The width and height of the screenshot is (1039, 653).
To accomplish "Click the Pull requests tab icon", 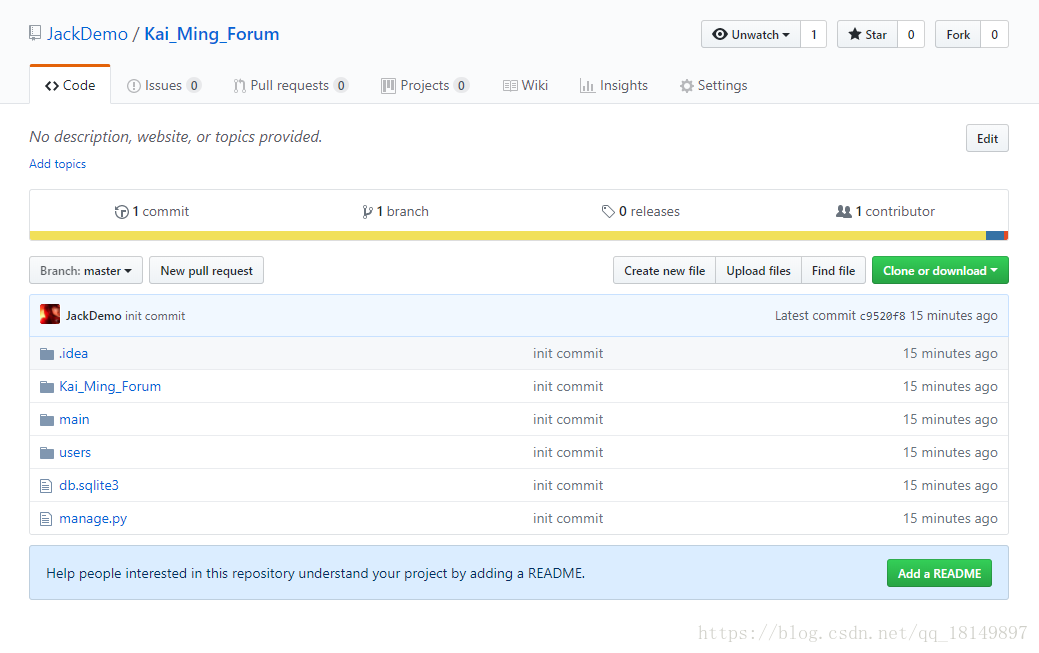I will tap(239, 86).
